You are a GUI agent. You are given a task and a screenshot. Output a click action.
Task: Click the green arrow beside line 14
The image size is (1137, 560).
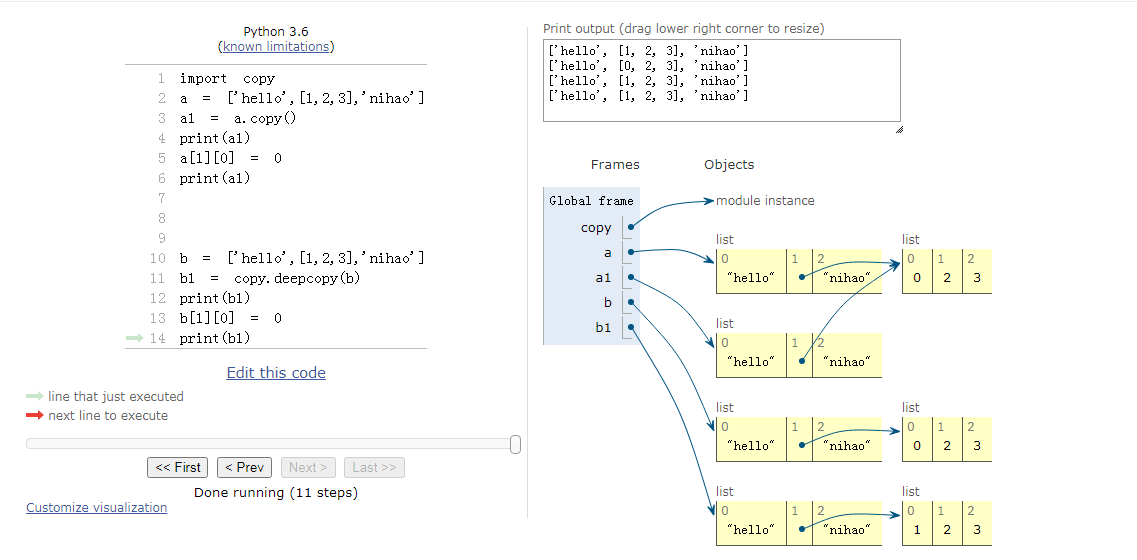coord(135,338)
